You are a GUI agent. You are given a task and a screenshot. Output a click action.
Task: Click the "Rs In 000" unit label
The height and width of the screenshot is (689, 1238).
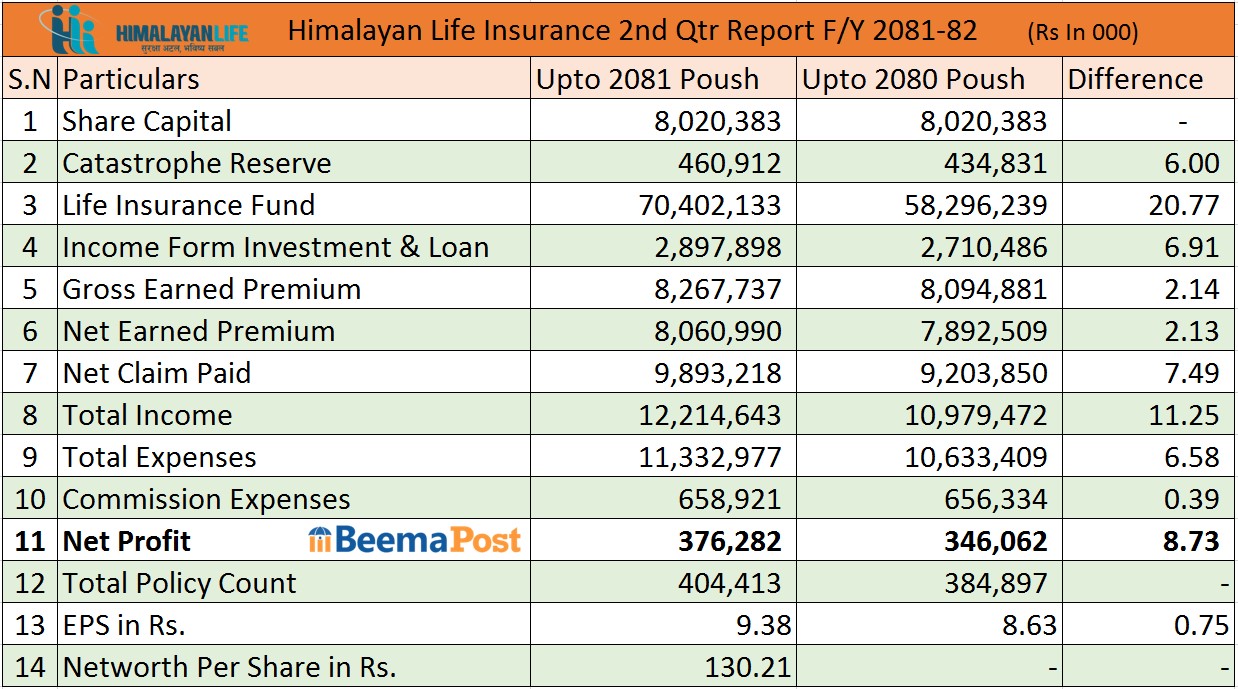(1082, 33)
